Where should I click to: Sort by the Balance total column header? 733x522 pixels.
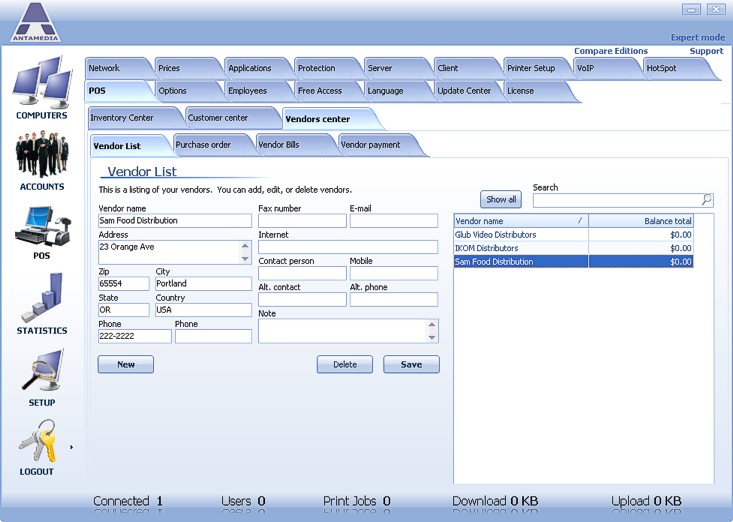pyautogui.click(x=640, y=221)
